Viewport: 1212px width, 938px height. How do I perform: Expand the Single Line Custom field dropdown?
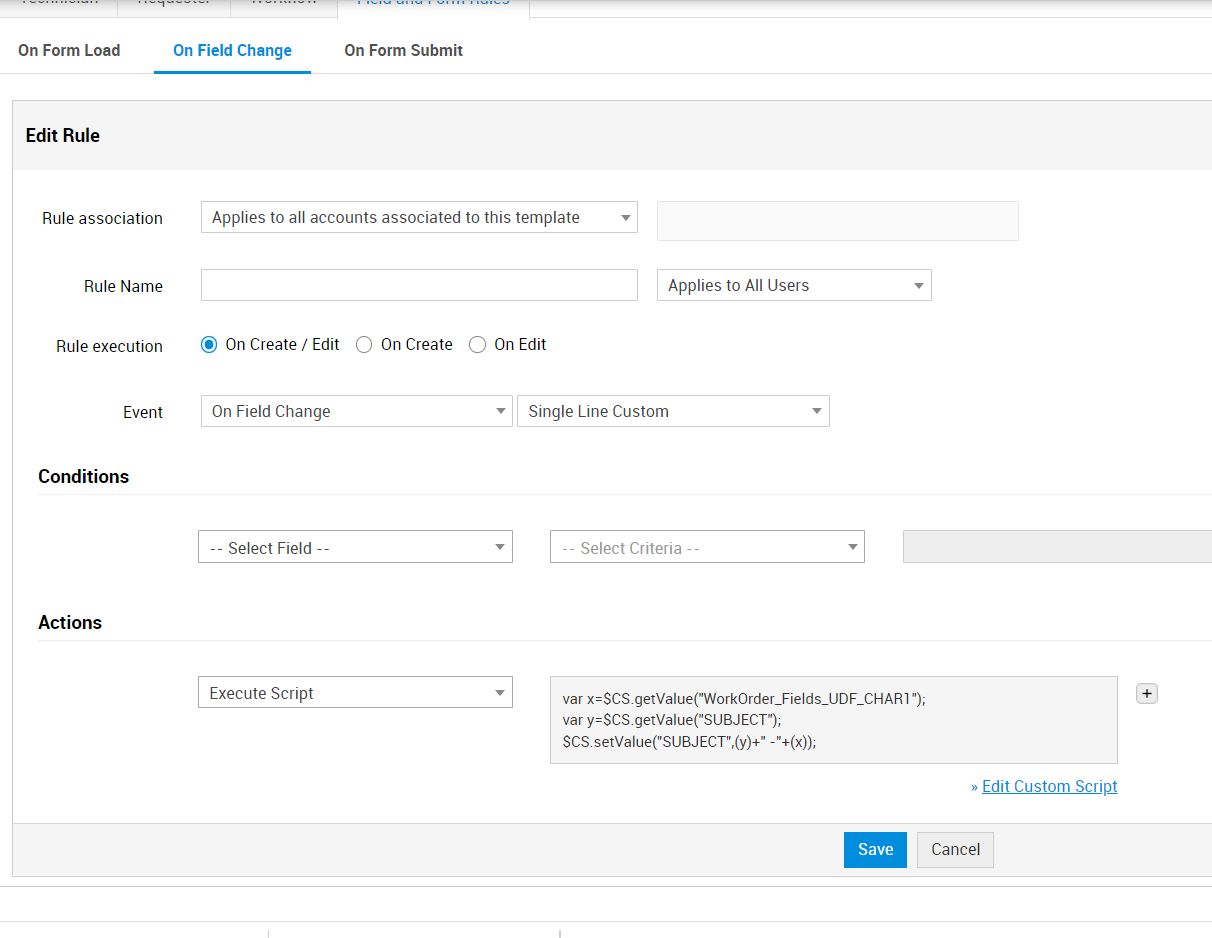[673, 412]
